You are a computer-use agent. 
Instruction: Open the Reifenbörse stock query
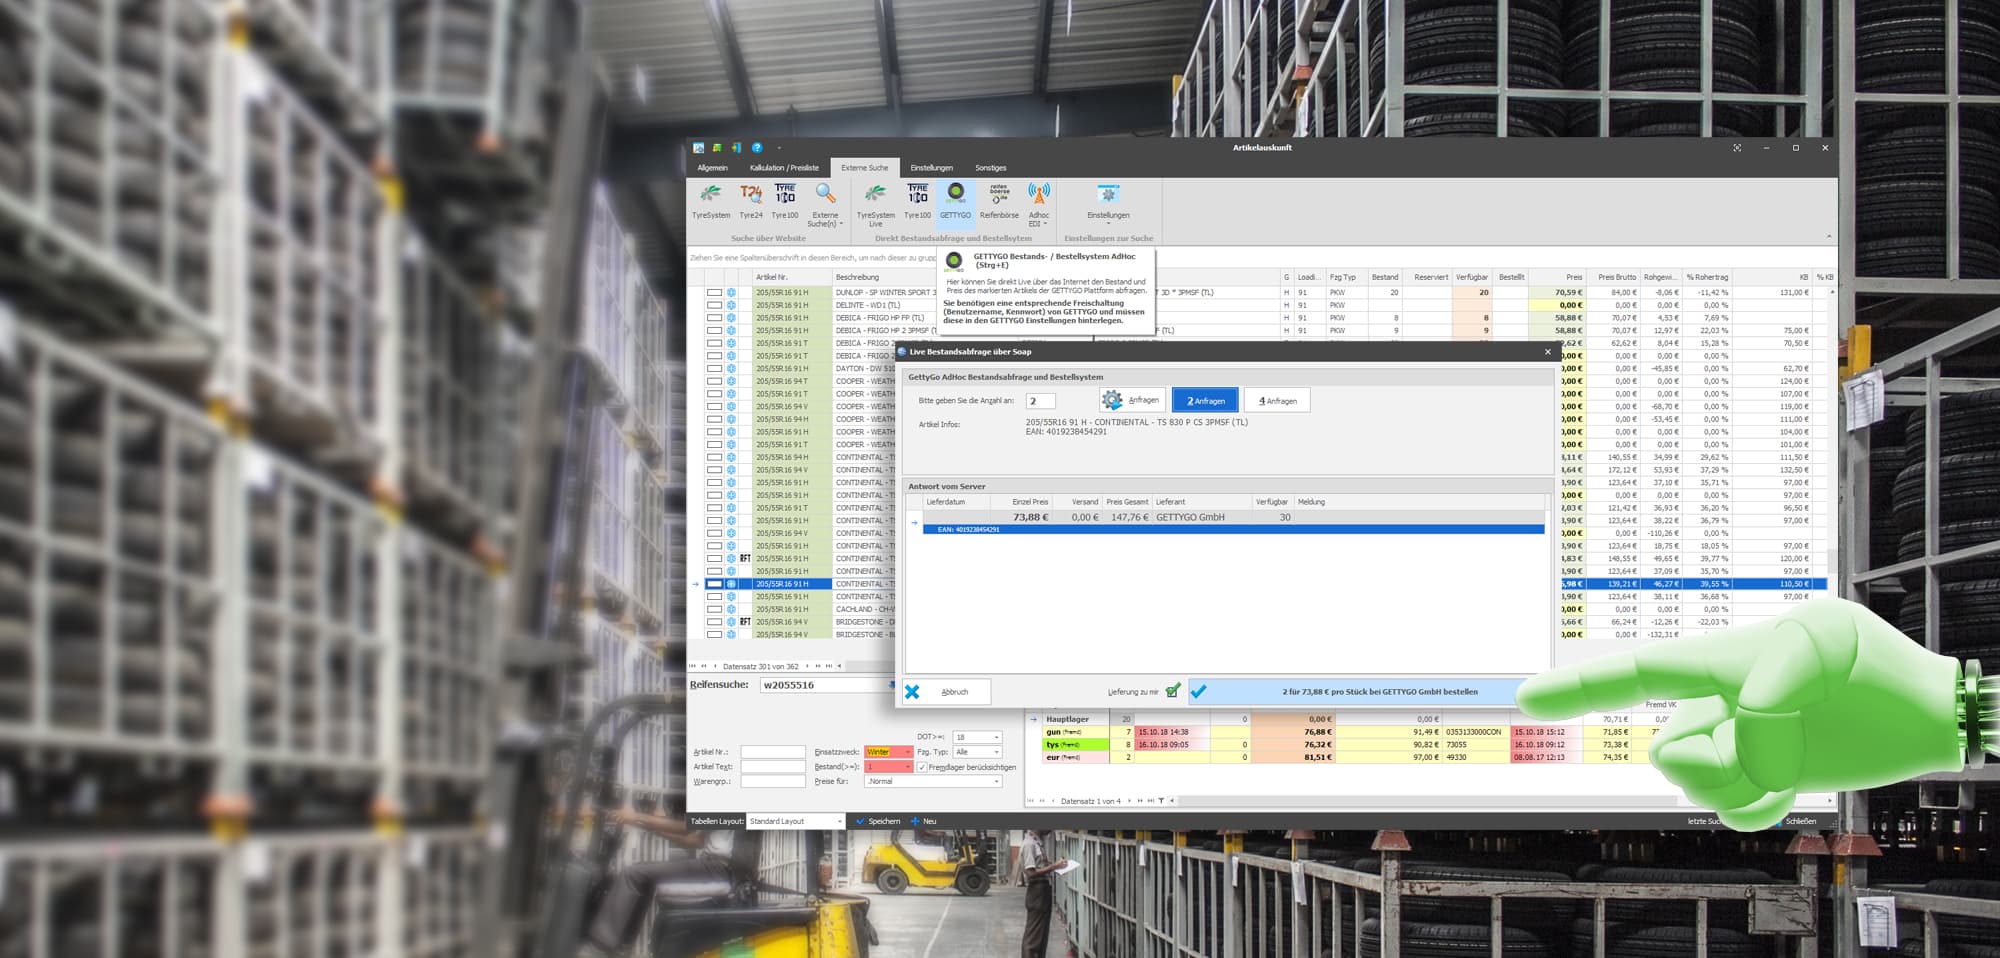point(999,201)
